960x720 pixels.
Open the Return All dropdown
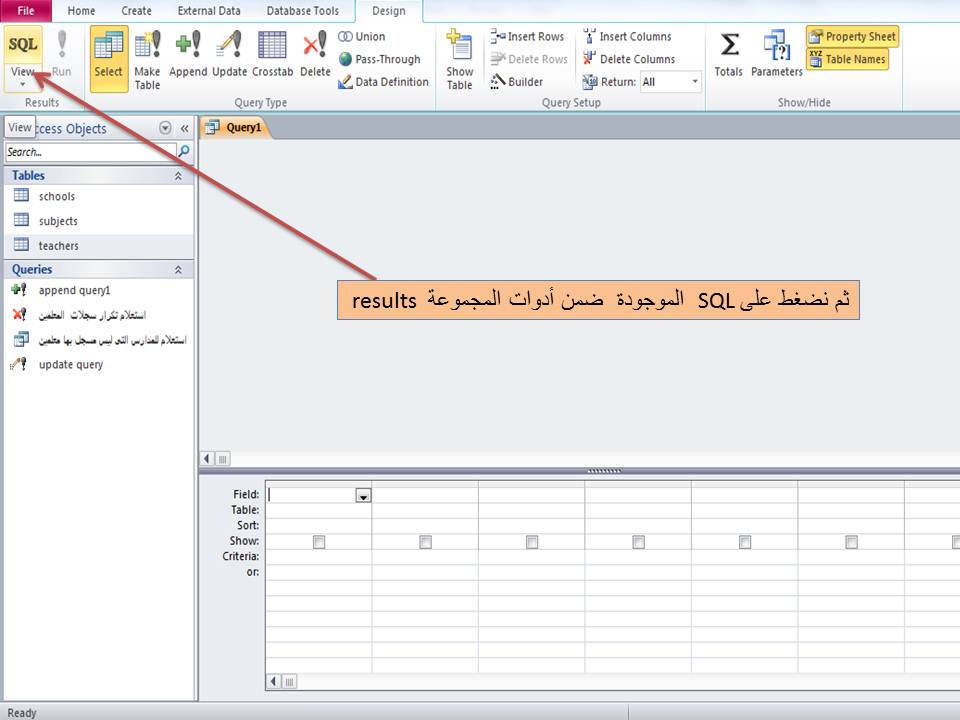(x=694, y=81)
